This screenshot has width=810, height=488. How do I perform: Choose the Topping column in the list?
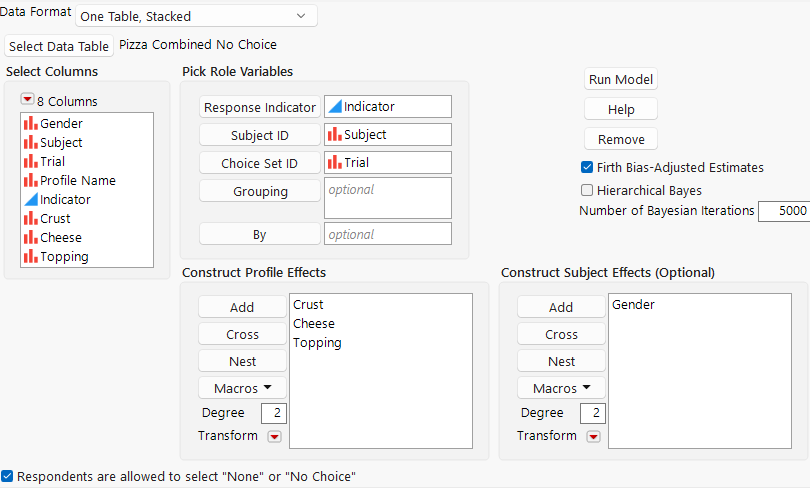coord(64,257)
